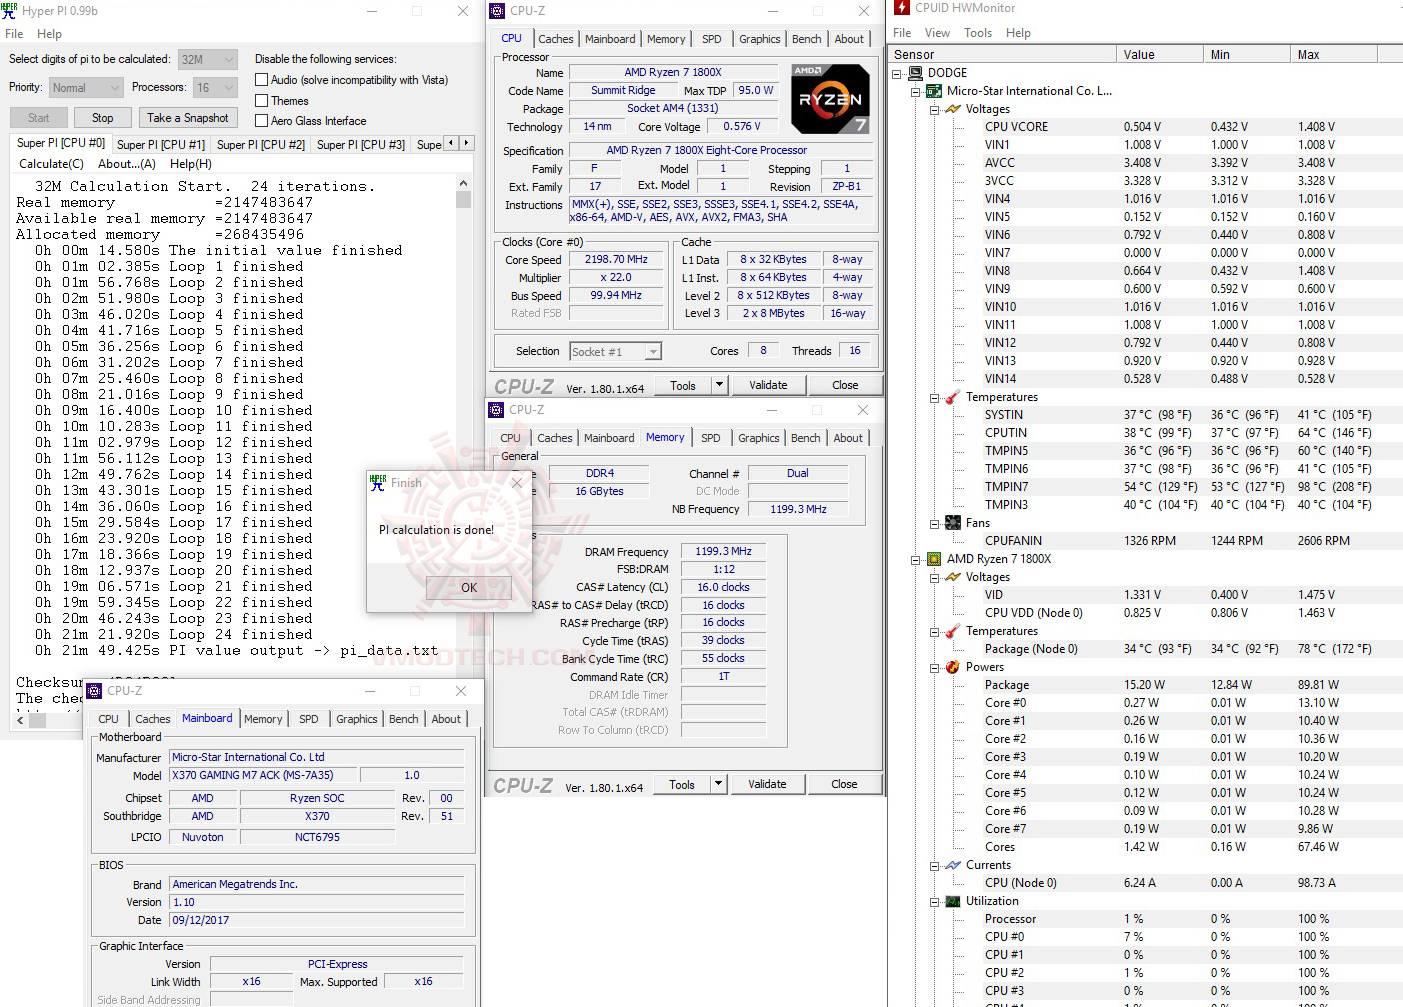Open SPD tab in CPU-Z Memory window
The height and width of the screenshot is (1007, 1403).
pyautogui.click(x=711, y=438)
